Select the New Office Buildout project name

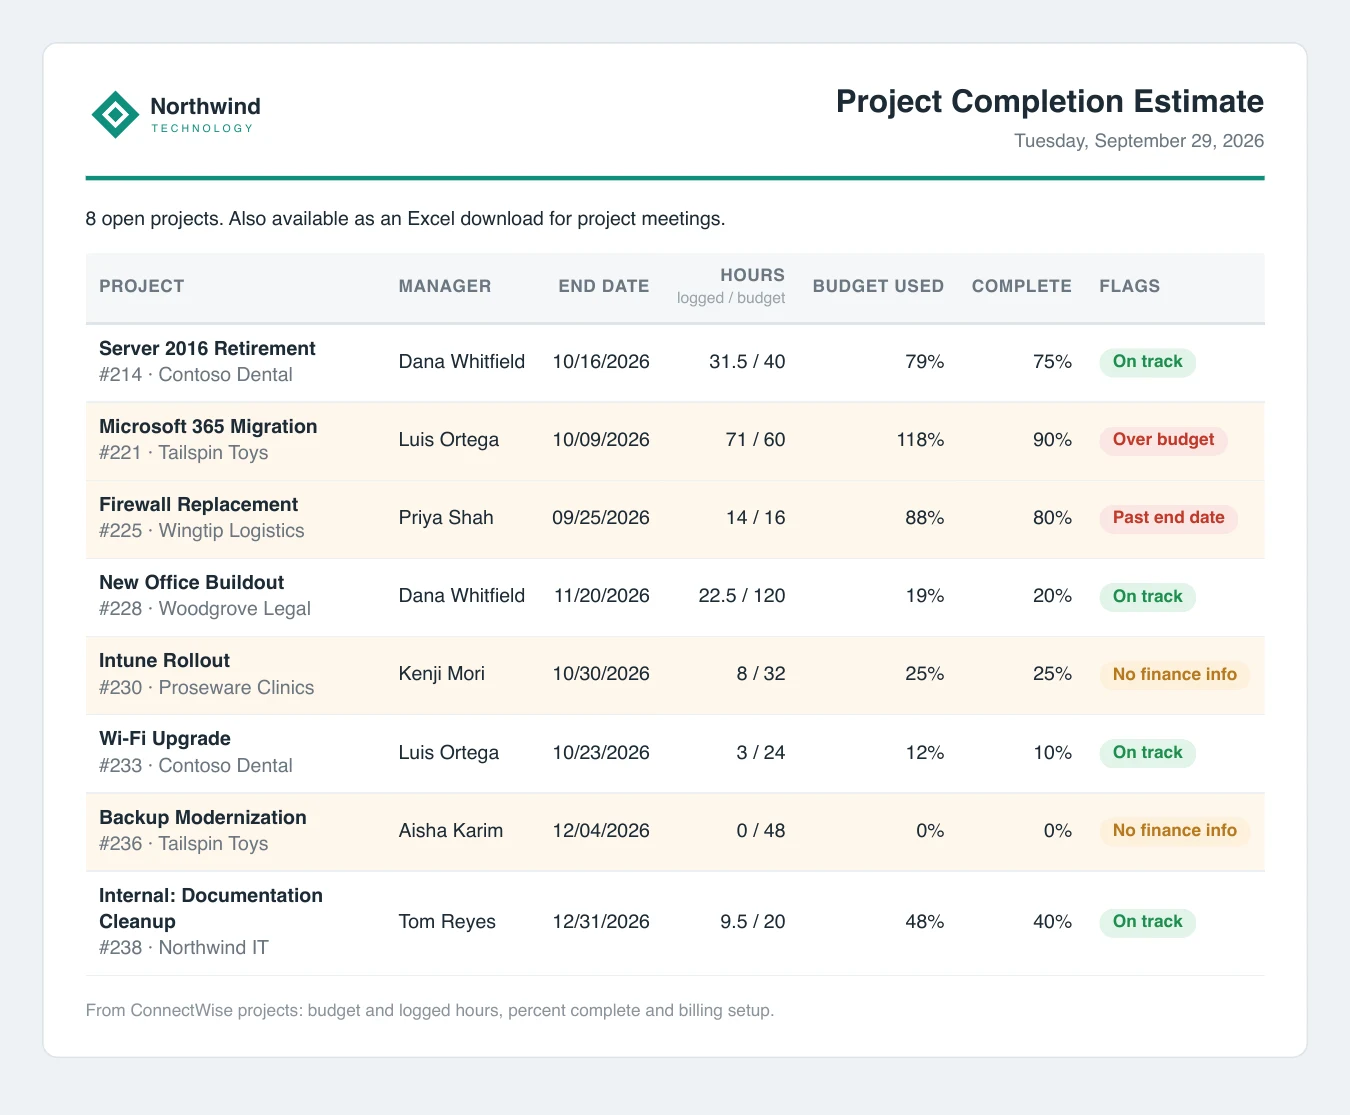(x=191, y=582)
